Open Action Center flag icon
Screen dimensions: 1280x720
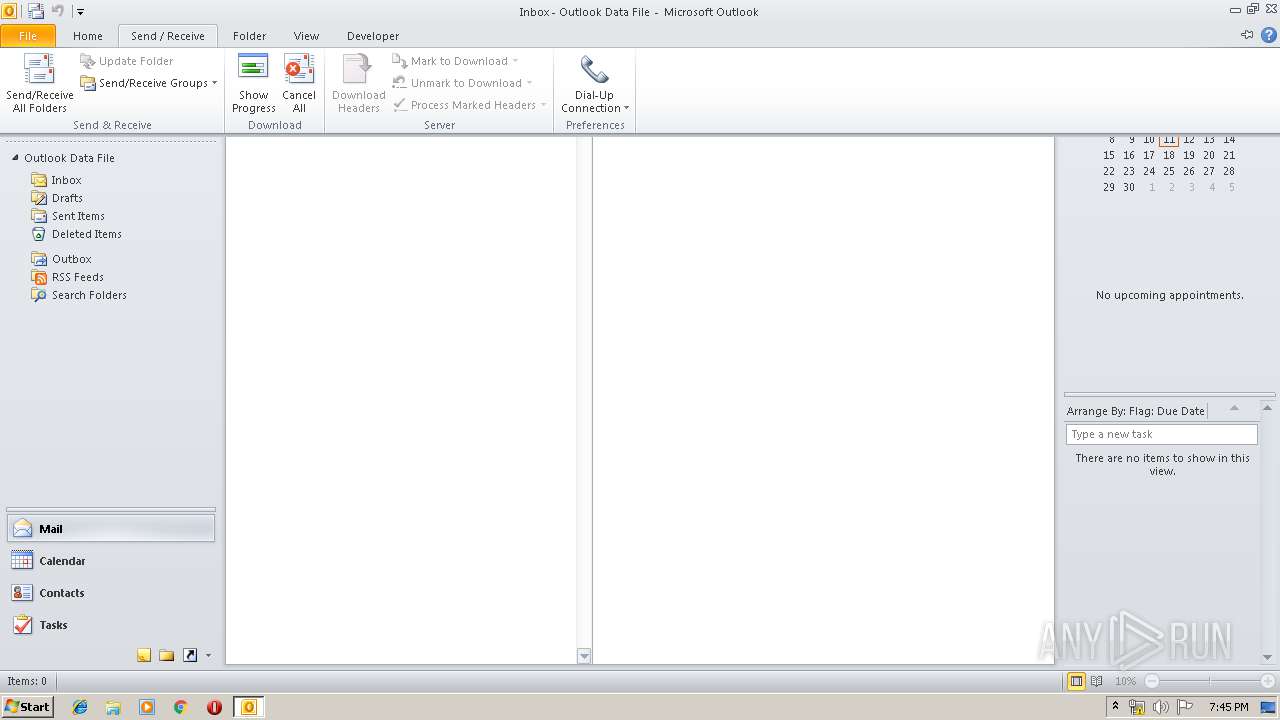pyautogui.click(x=1185, y=707)
